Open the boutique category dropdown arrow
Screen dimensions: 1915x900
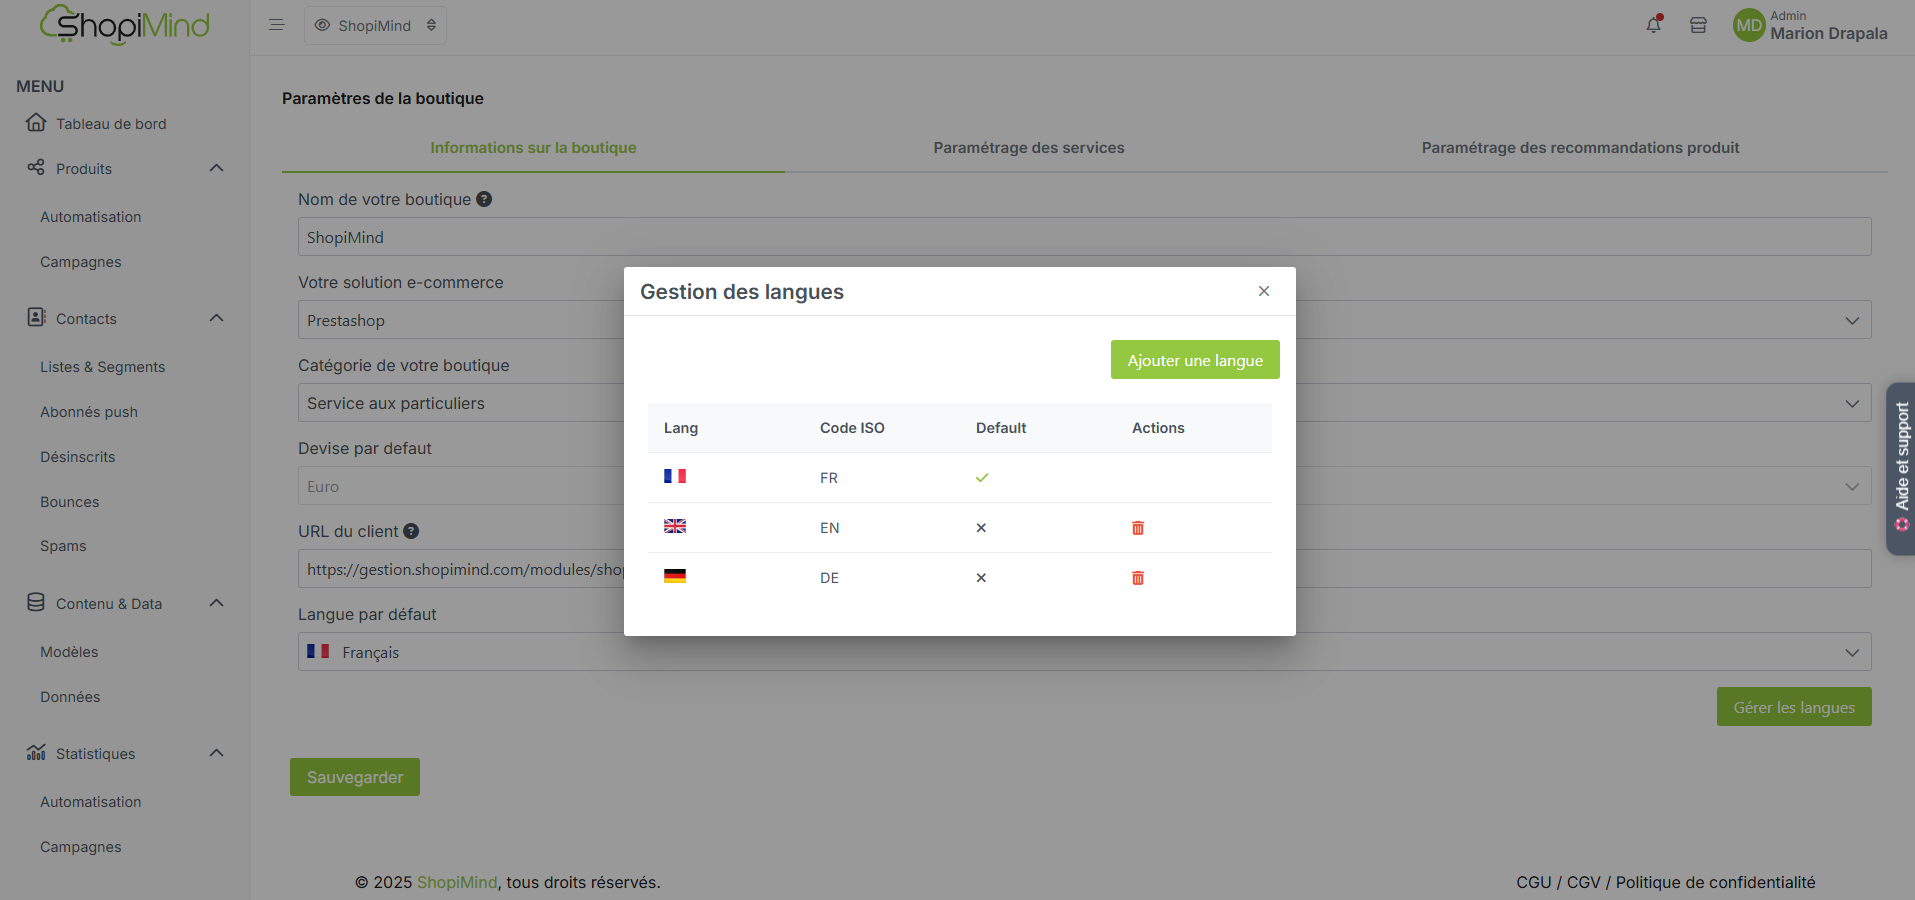pyautogui.click(x=1852, y=403)
